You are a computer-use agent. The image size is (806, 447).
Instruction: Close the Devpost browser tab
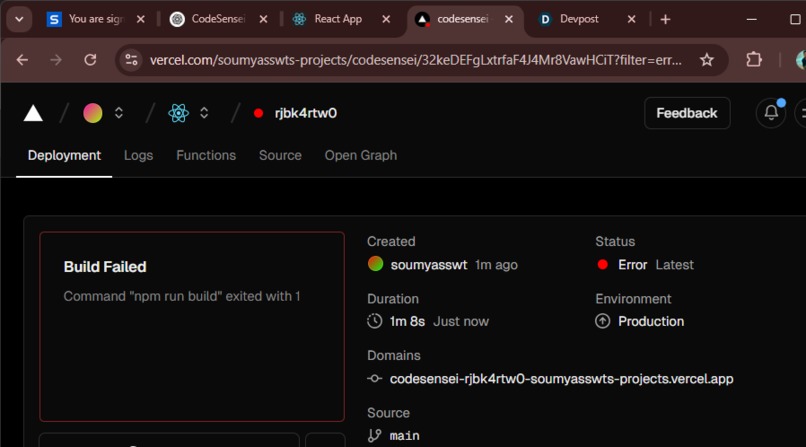click(x=632, y=19)
